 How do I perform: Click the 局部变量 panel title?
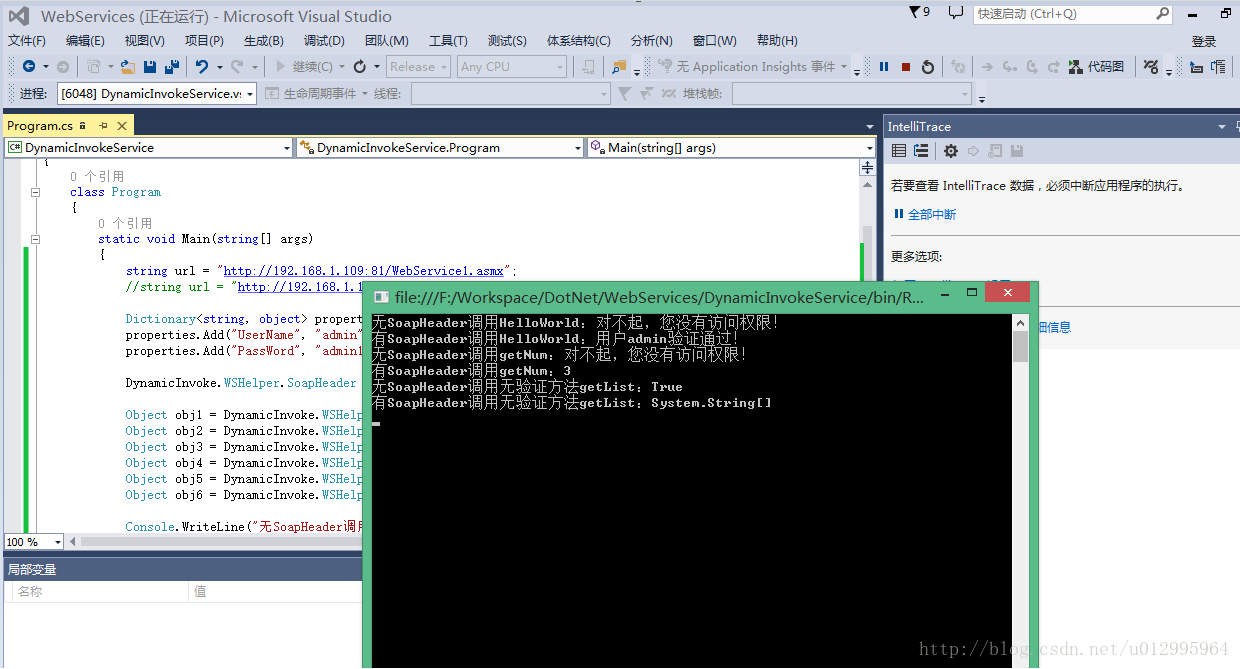point(32,569)
